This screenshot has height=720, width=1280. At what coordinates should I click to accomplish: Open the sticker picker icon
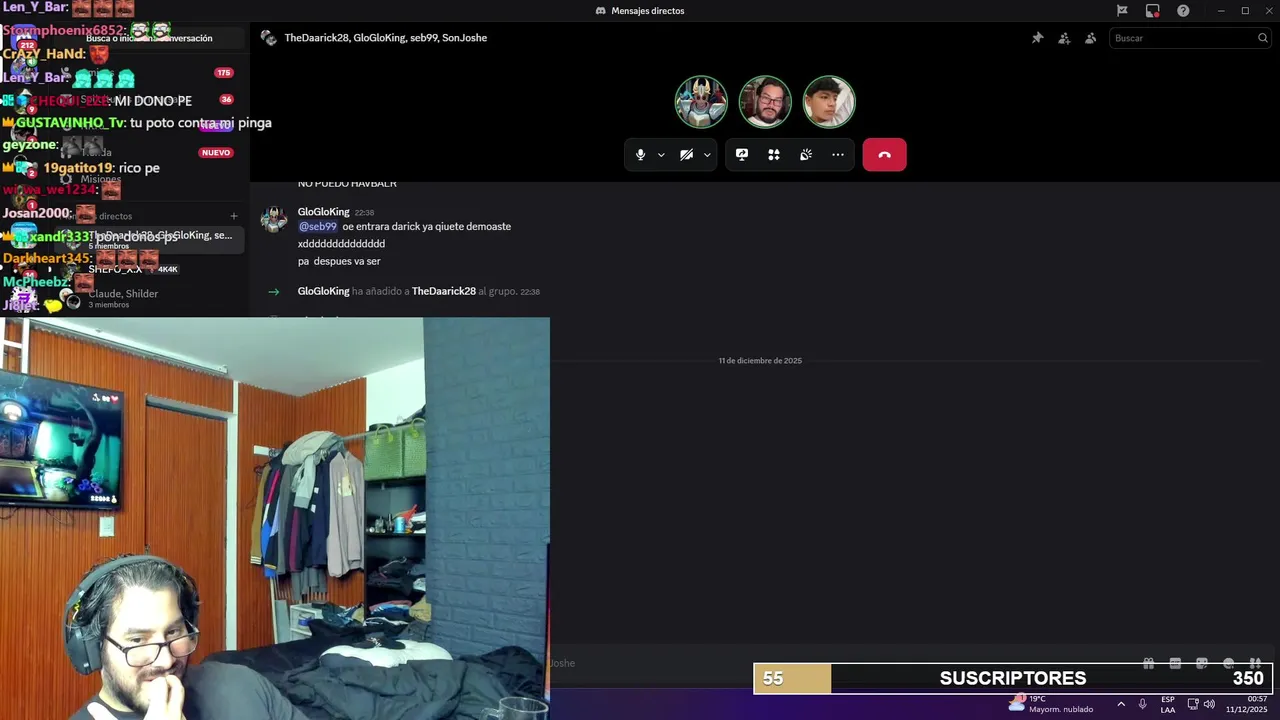(x=1202, y=663)
